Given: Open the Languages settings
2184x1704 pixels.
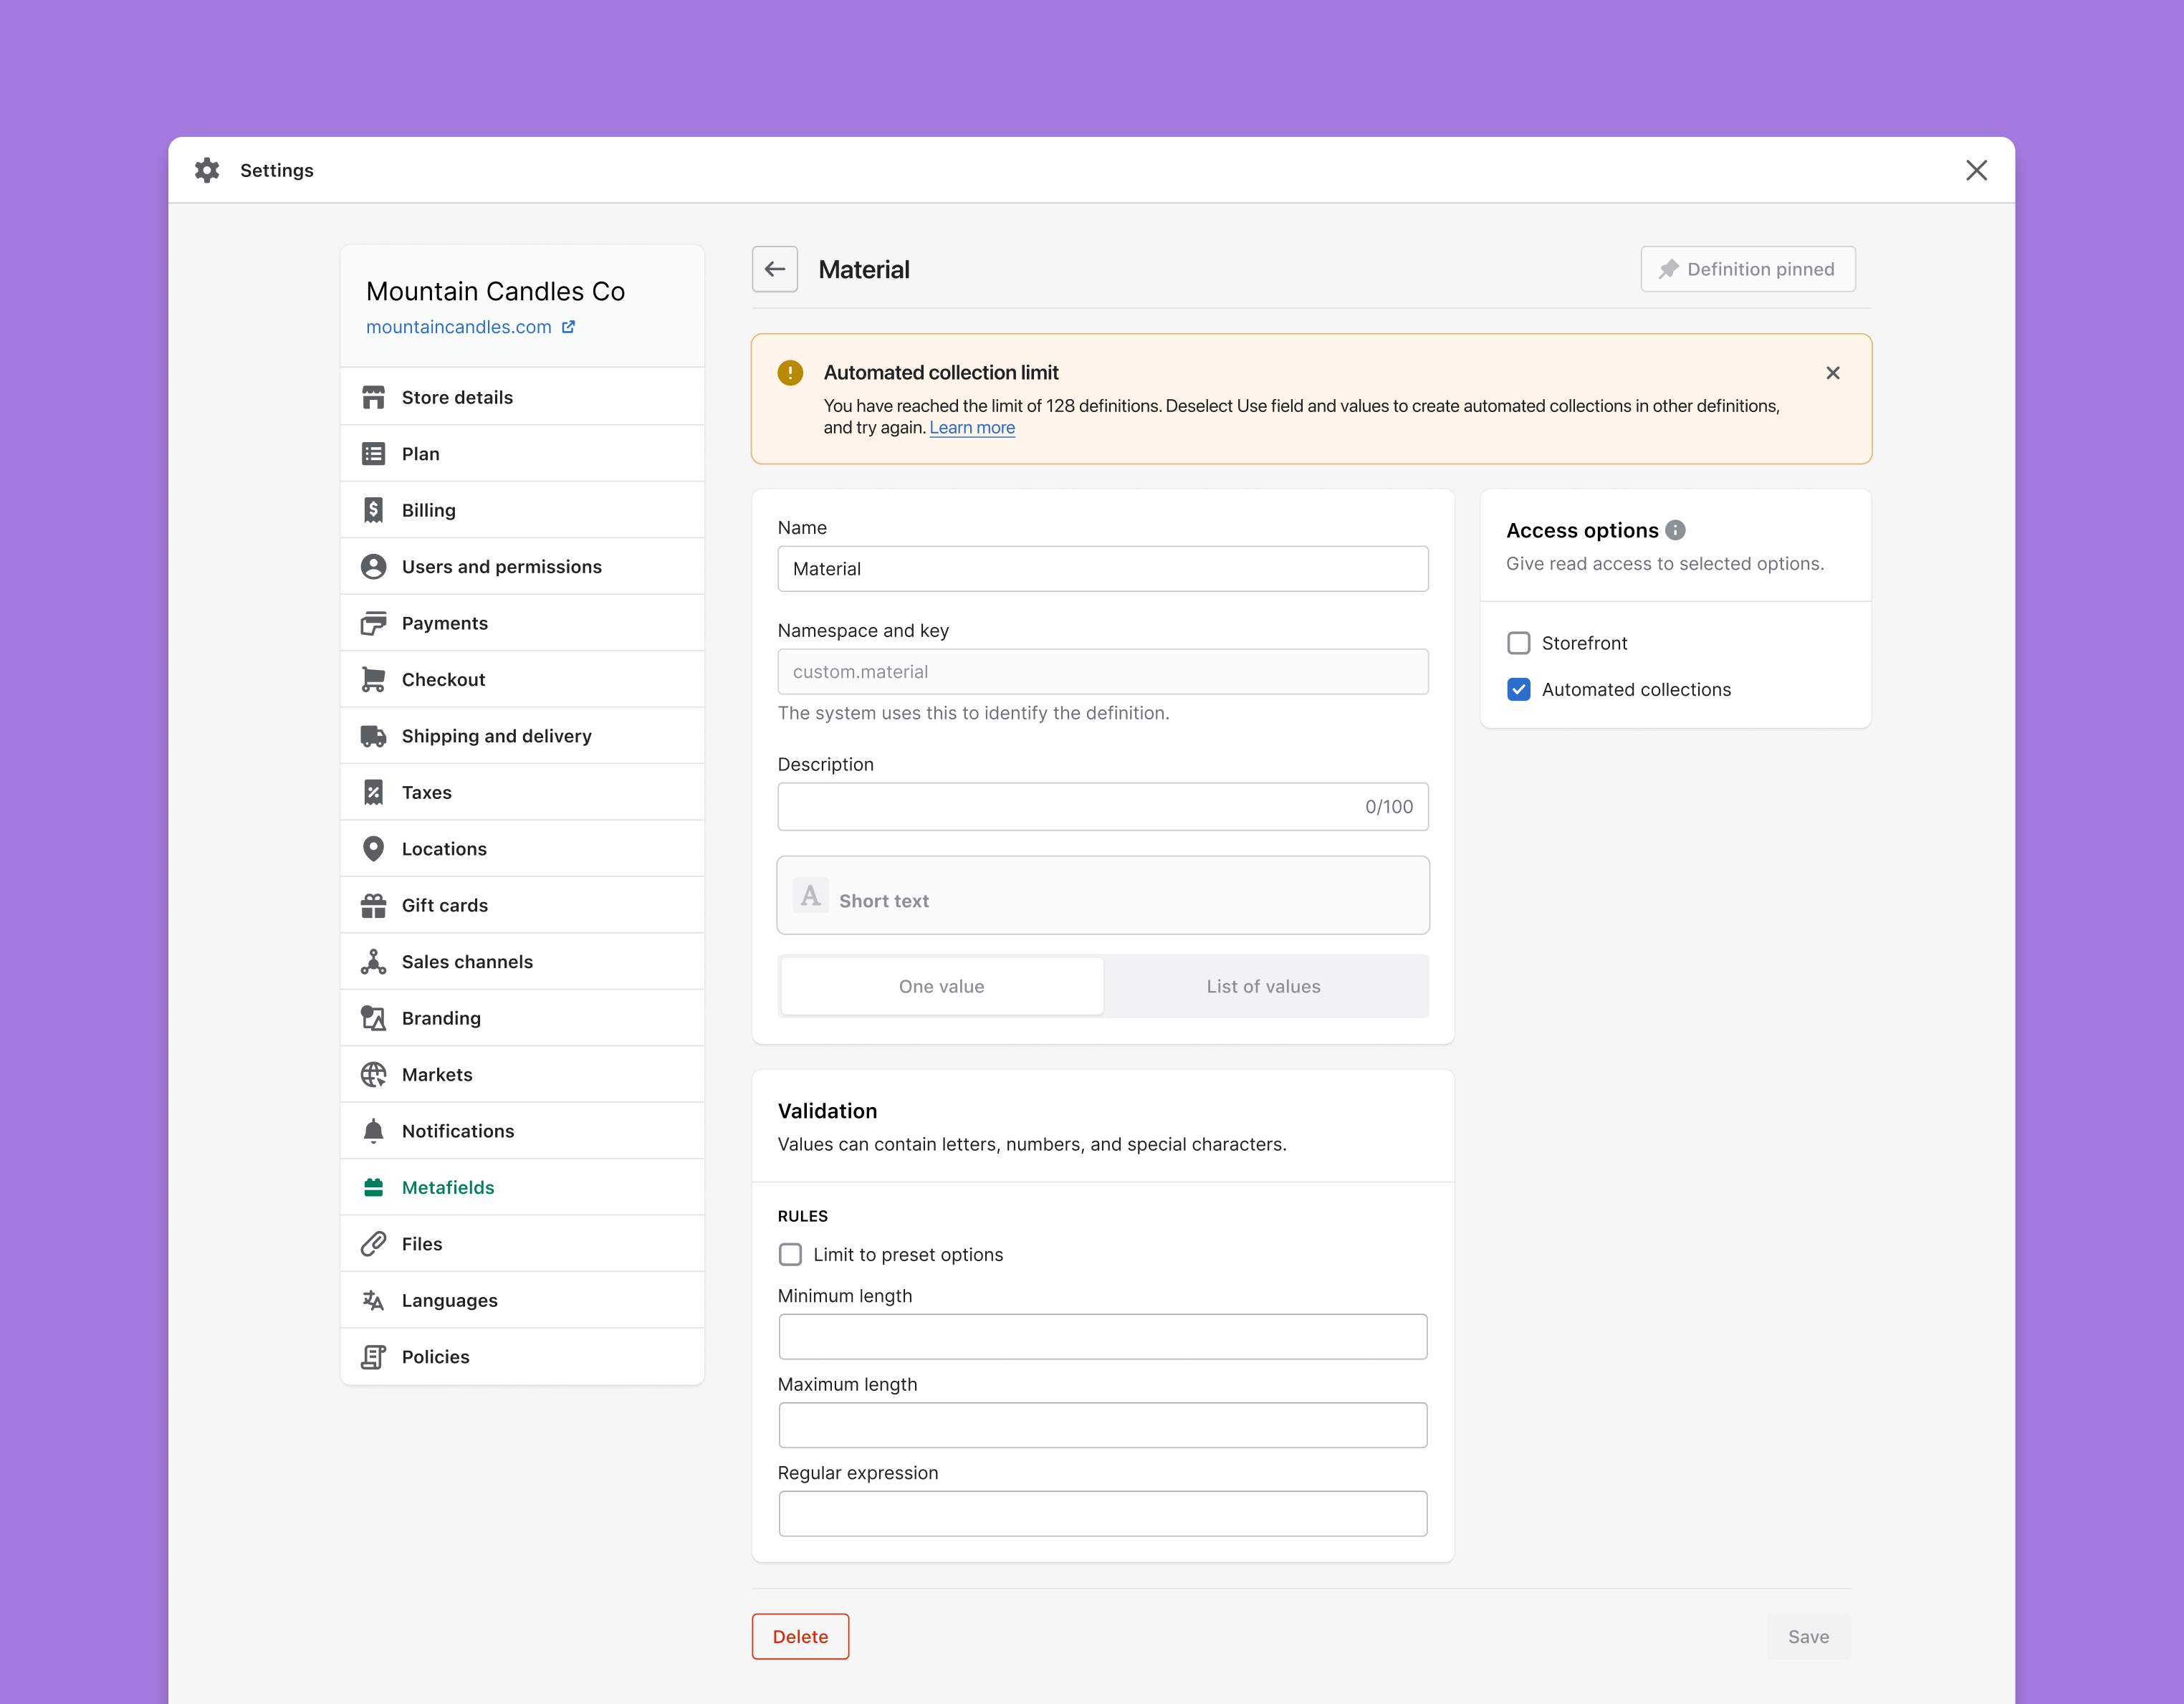Looking at the screenshot, I should pos(522,1300).
